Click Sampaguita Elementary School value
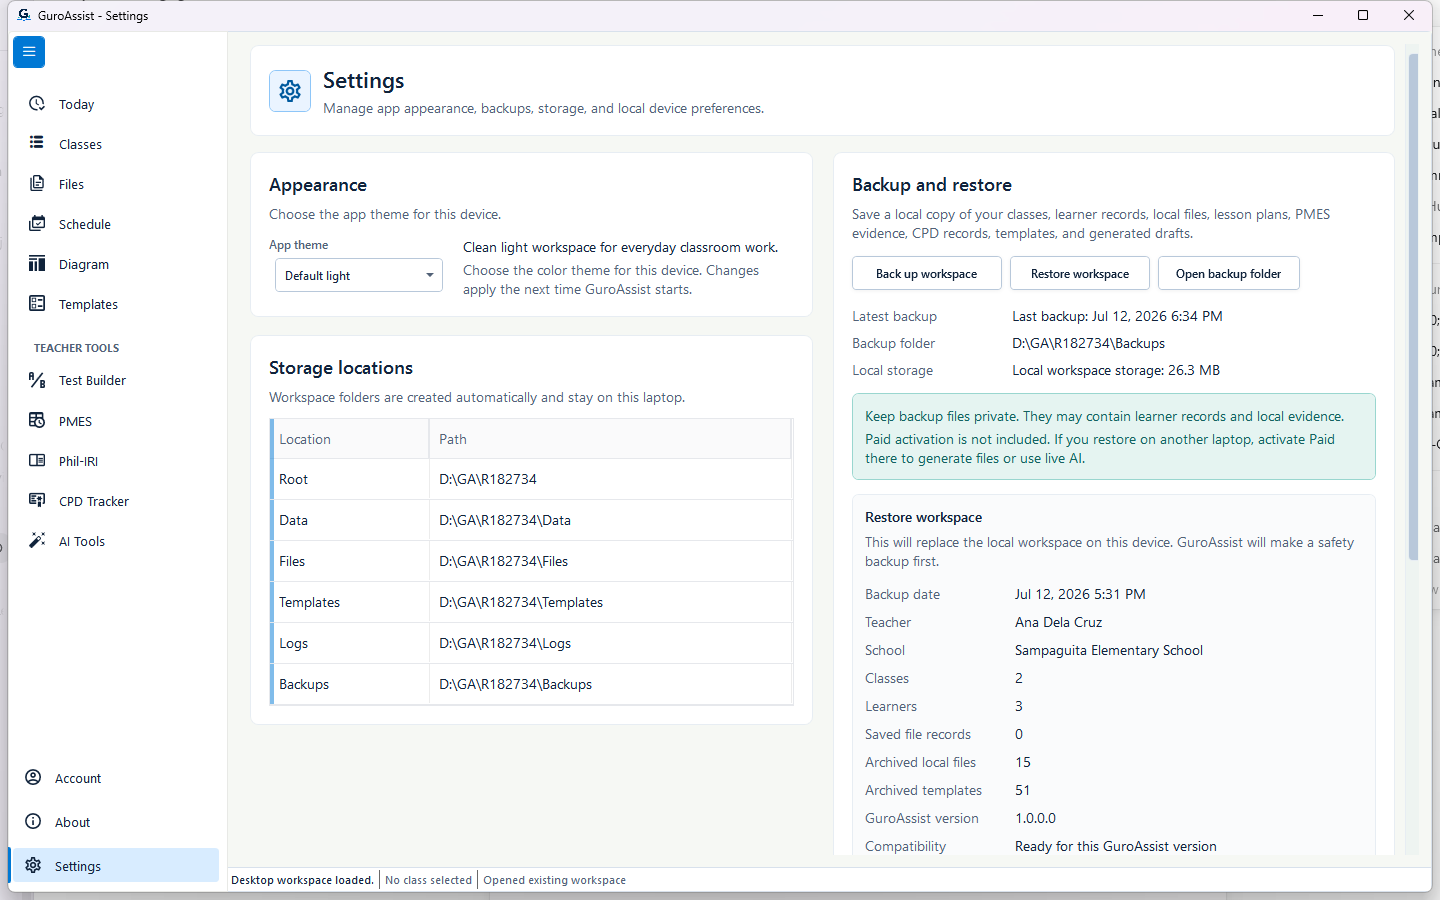This screenshot has width=1440, height=900. [1109, 650]
